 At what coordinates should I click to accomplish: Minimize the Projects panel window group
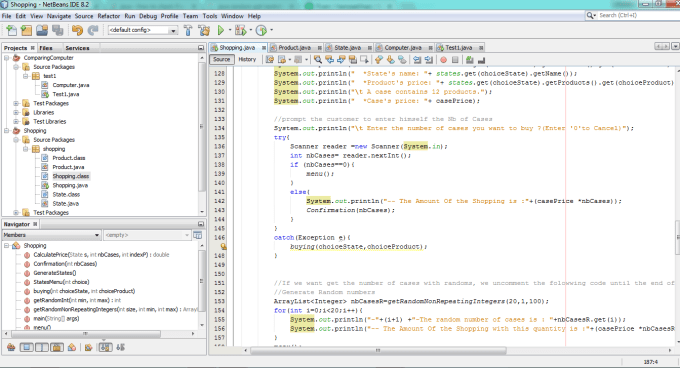click(201, 48)
